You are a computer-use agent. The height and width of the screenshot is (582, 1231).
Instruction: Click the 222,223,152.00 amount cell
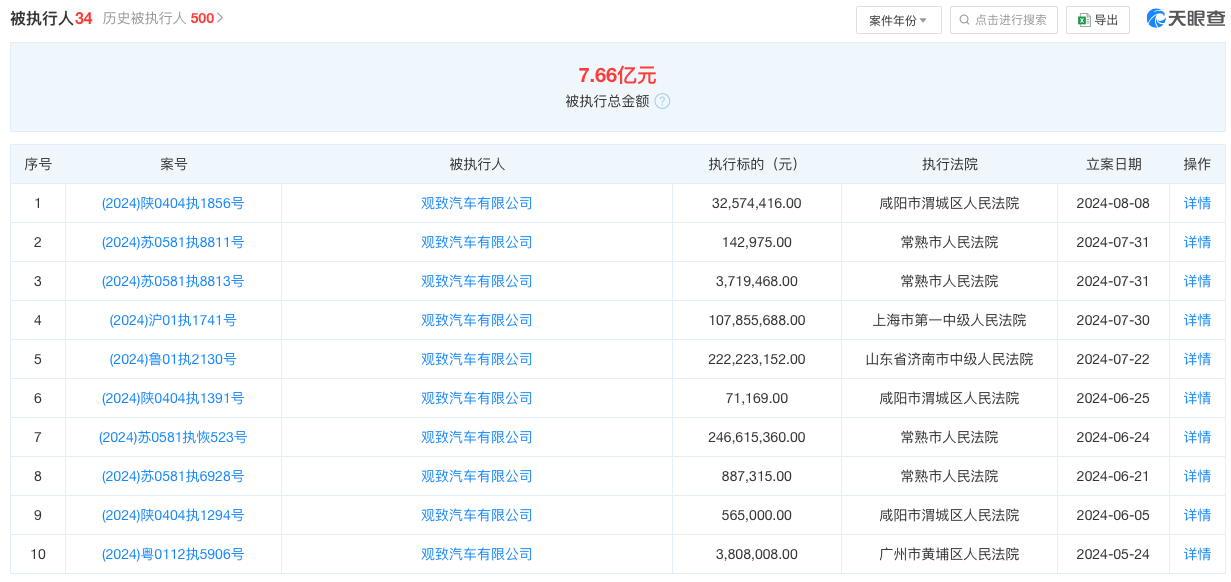(x=757, y=359)
